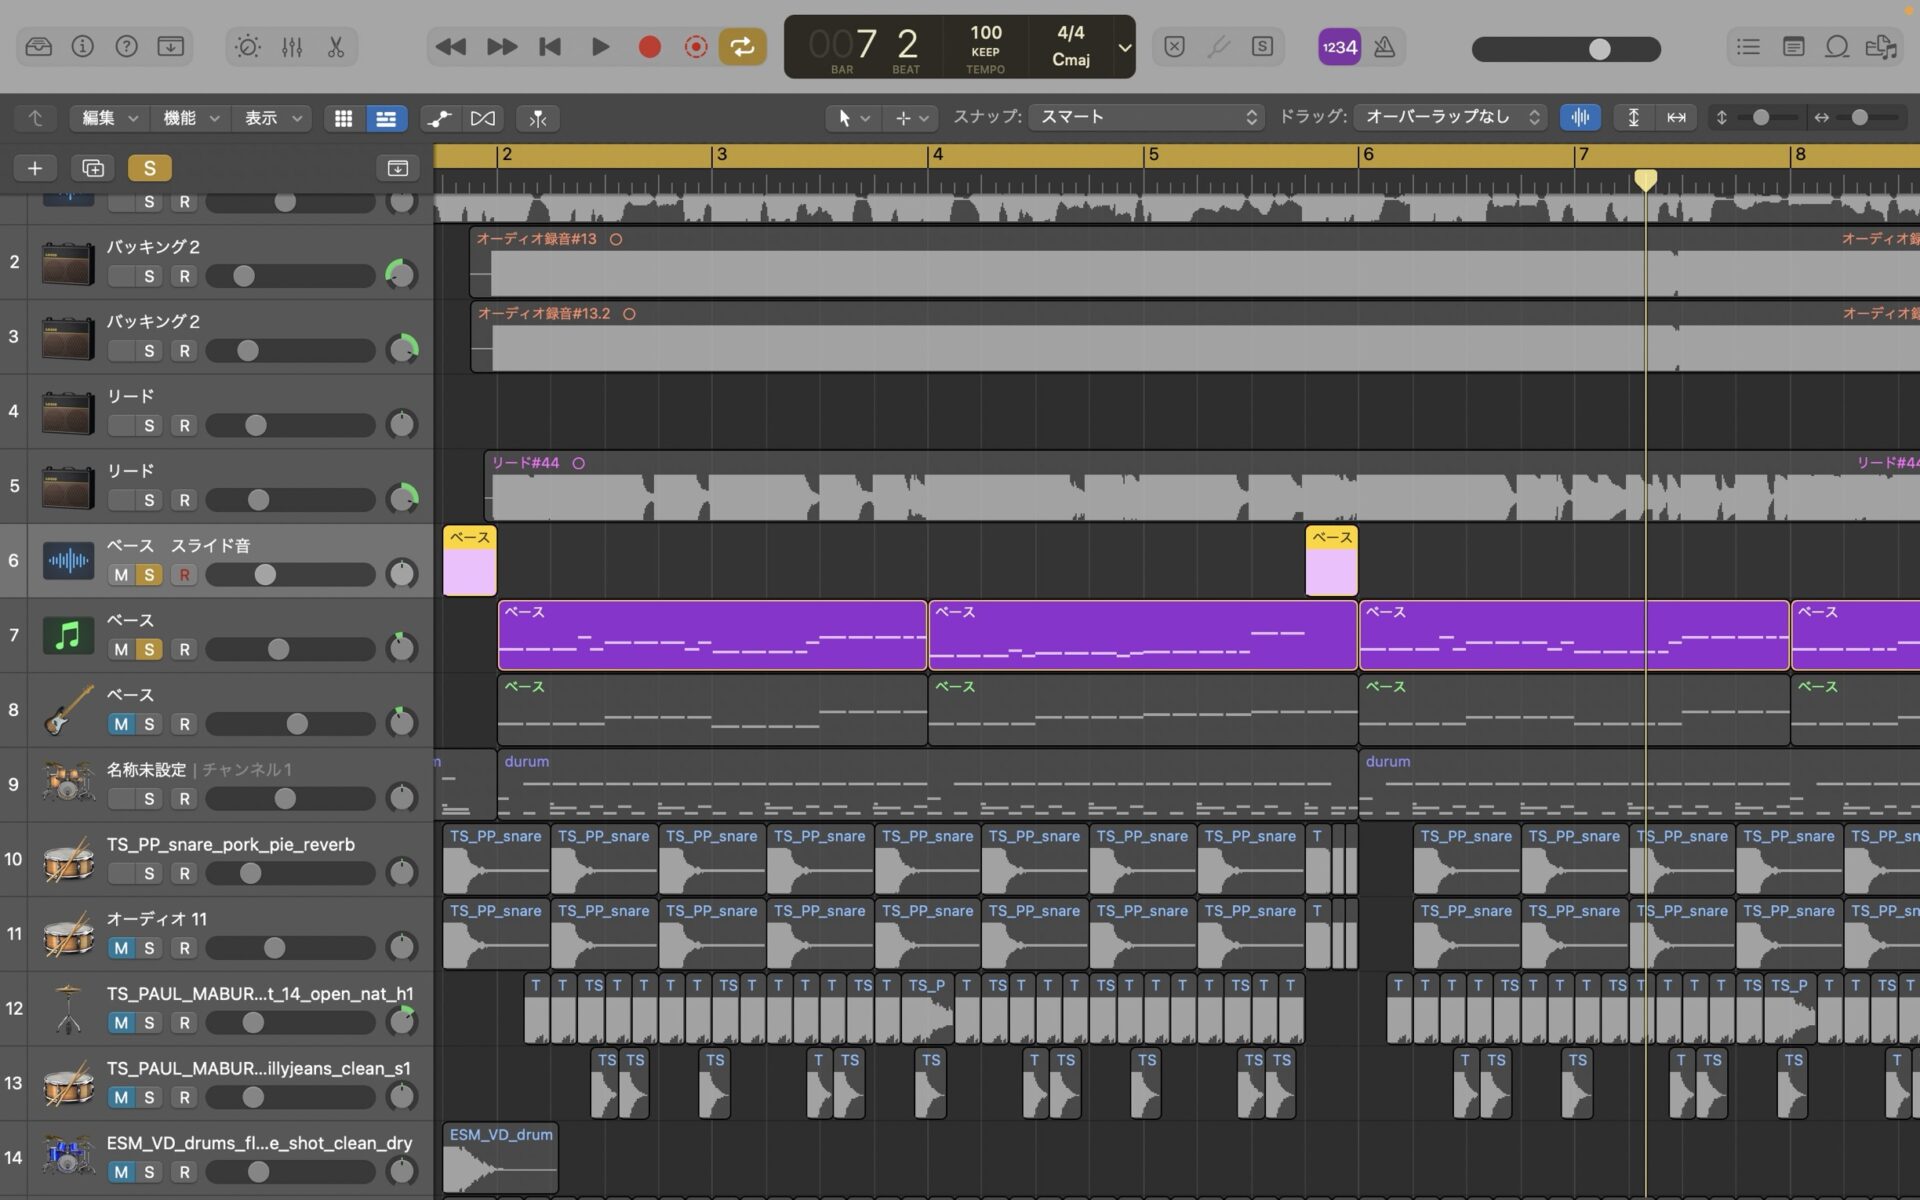Click the add new track plus button
Image resolution: width=1920 pixels, height=1200 pixels.
coord(35,168)
